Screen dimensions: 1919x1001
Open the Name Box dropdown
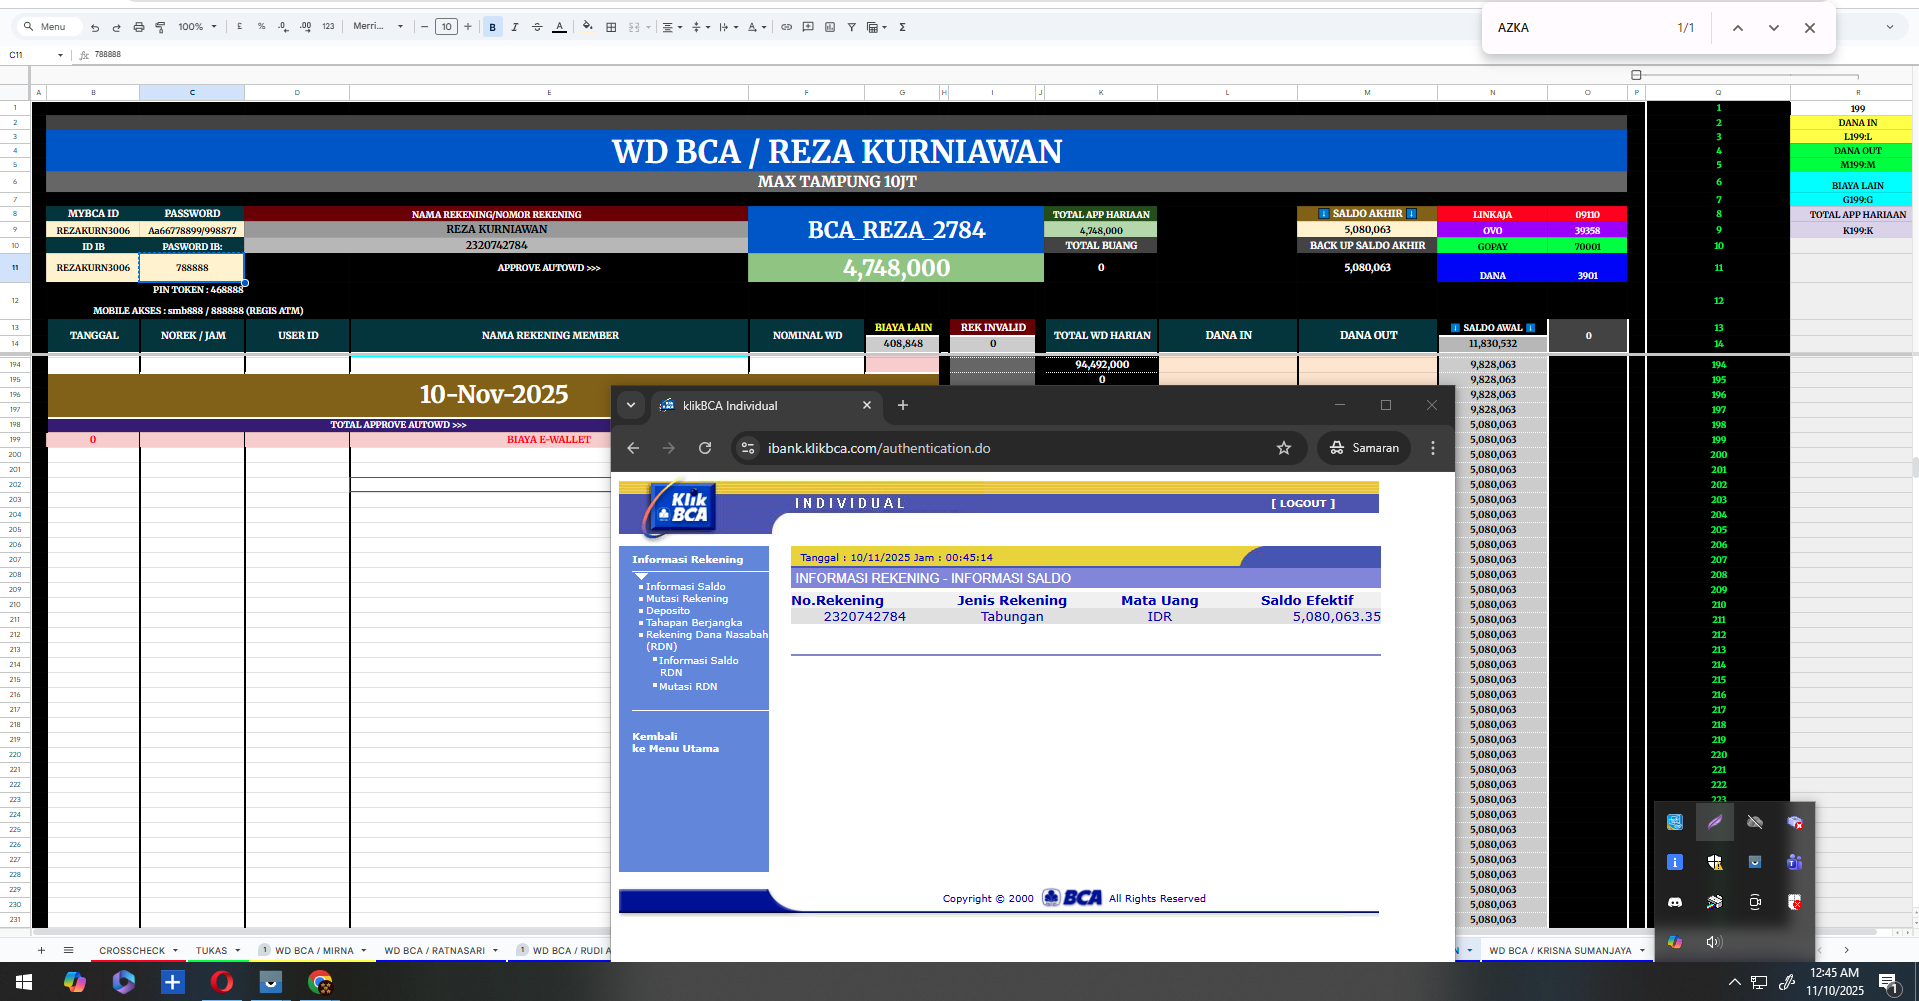click(x=60, y=55)
